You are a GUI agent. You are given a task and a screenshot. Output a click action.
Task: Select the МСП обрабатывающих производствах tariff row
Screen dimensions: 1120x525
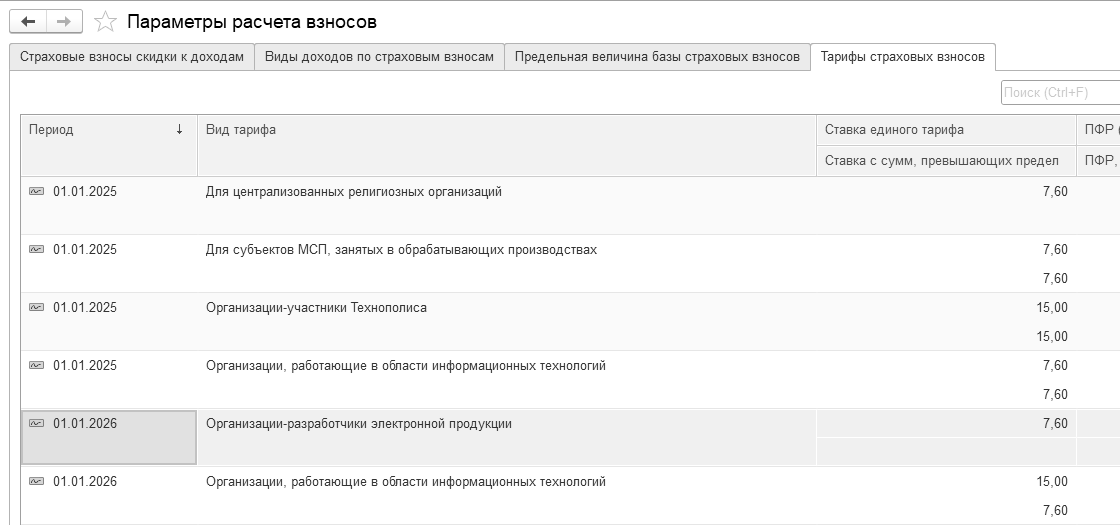pyautogui.click(x=401, y=250)
